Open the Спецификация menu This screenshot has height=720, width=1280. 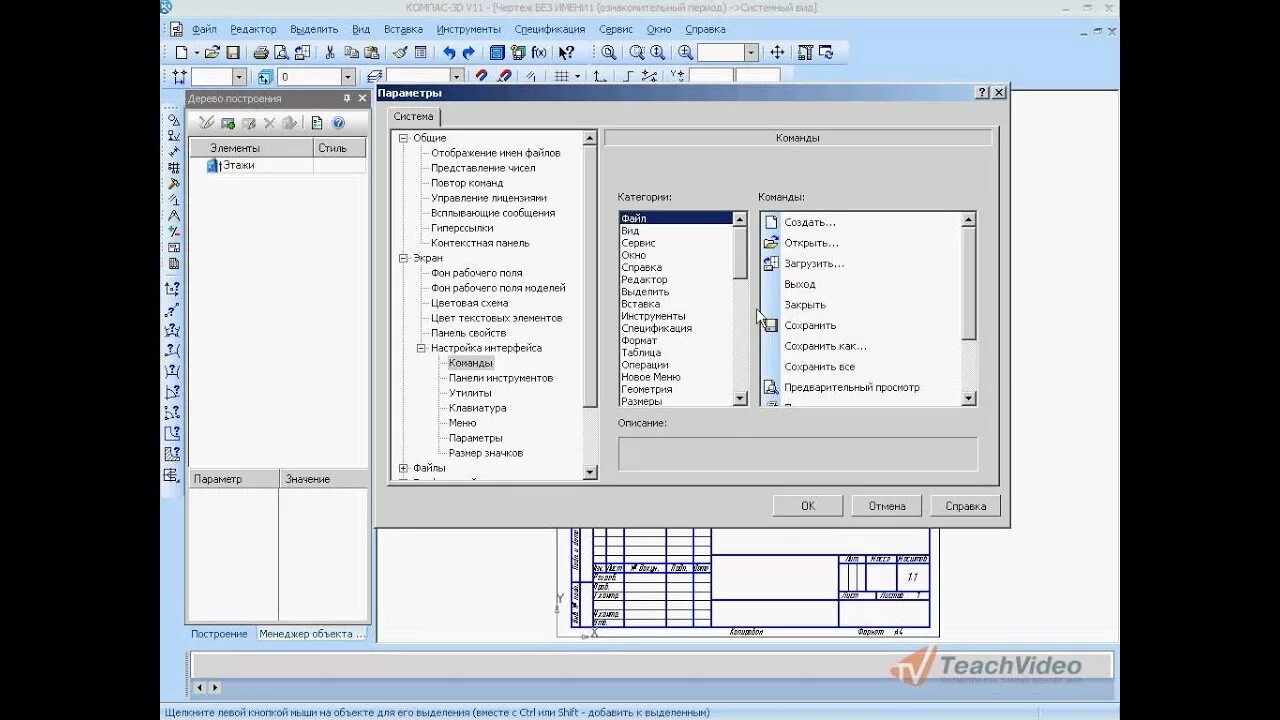(550, 29)
